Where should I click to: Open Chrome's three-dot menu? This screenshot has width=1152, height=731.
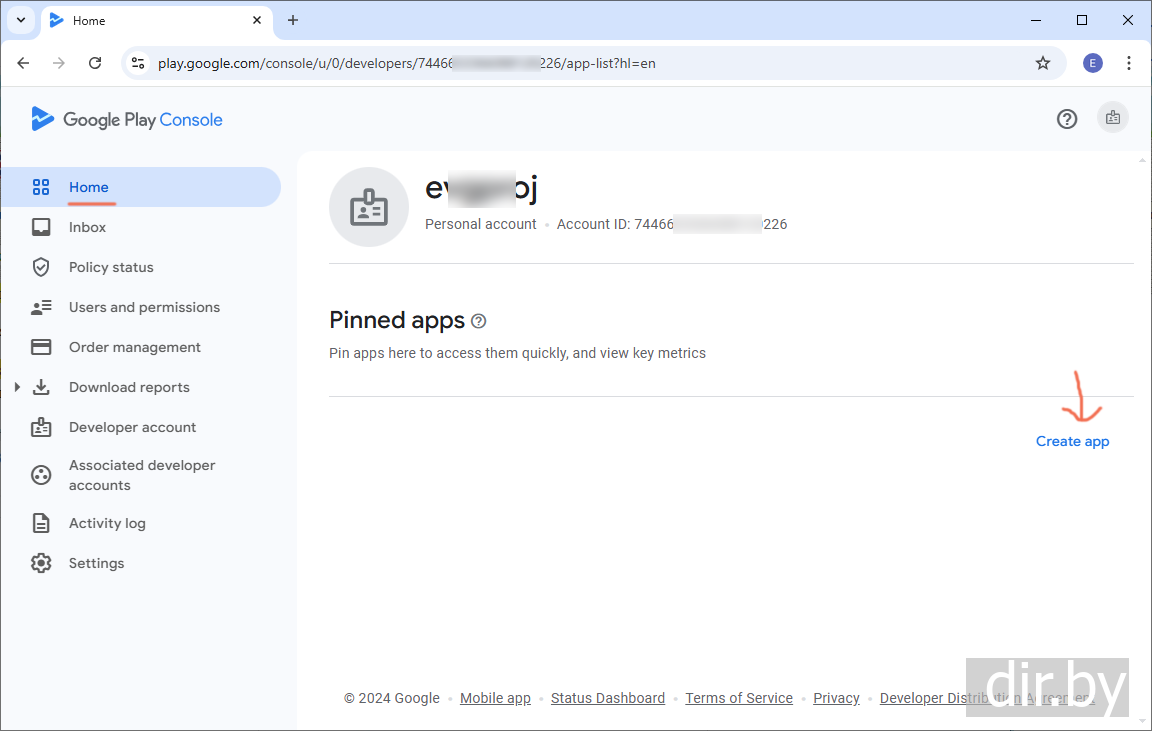pyautogui.click(x=1129, y=63)
